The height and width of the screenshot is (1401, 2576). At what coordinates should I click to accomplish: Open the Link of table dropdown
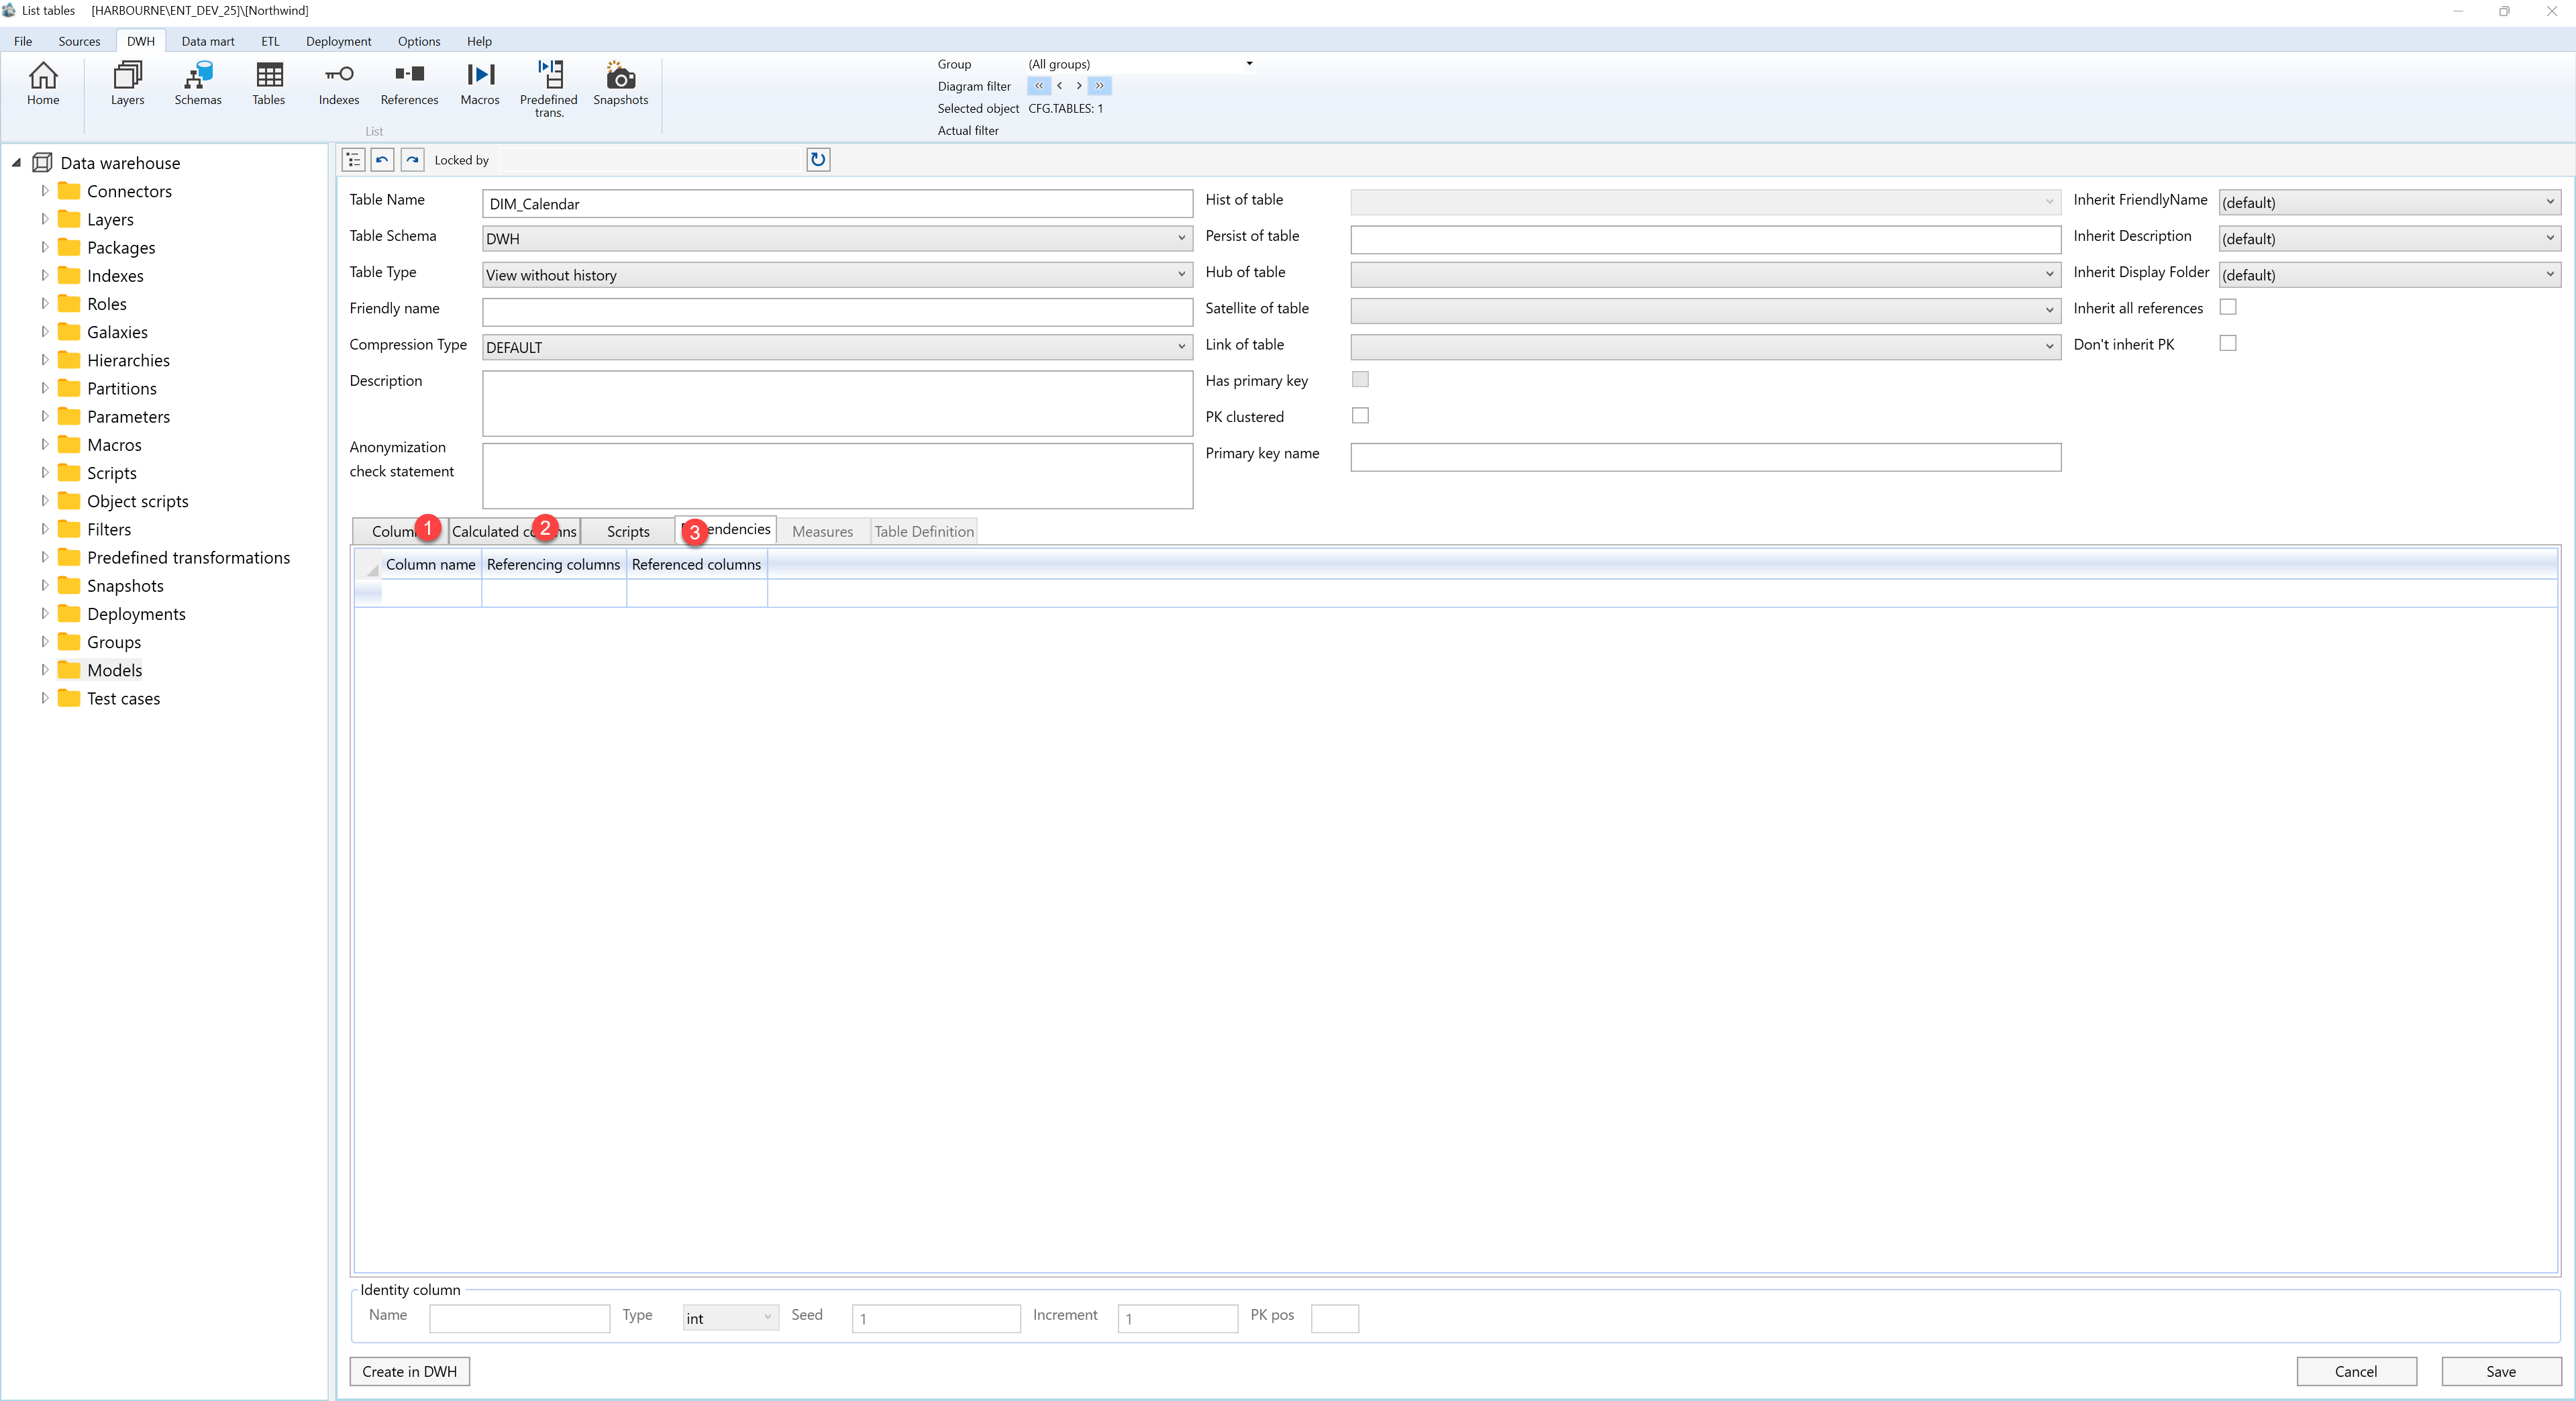point(1705,347)
